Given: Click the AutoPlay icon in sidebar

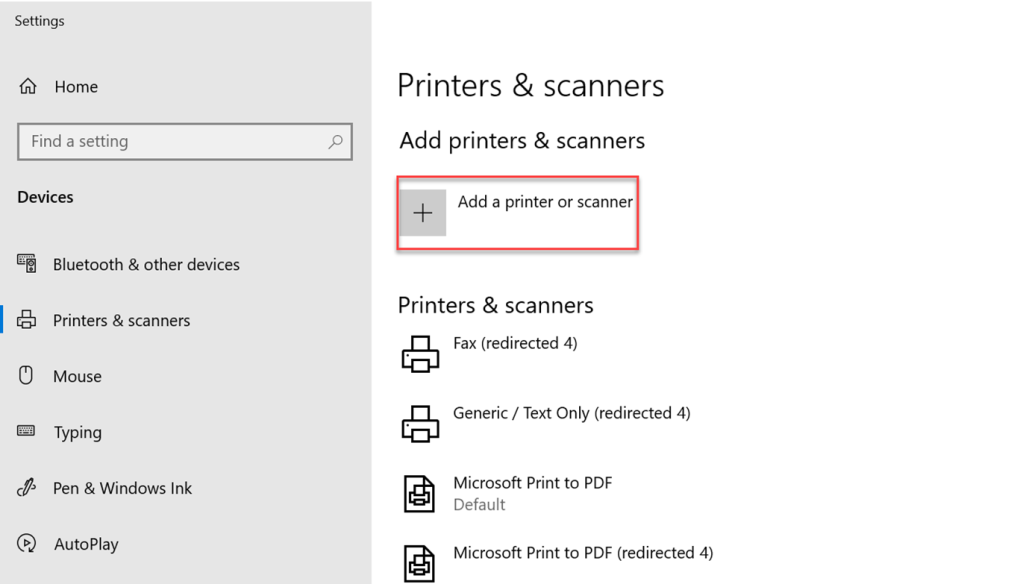Looking at the screenshot, I should pyautogui.click(x=27, y=544).
